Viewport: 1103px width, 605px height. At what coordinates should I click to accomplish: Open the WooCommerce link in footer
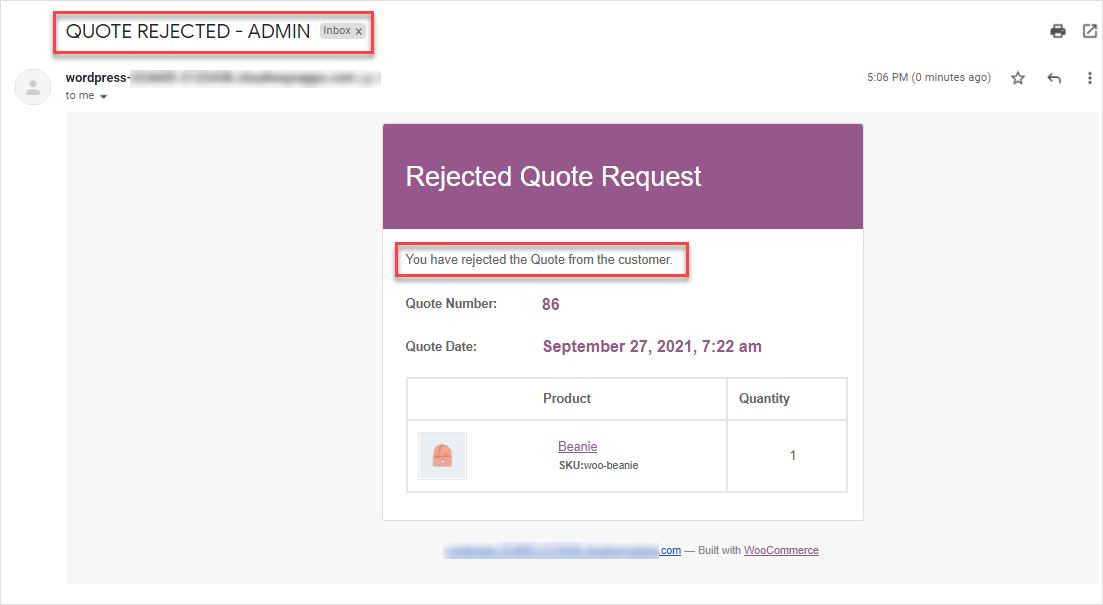[x=781, y=550]
